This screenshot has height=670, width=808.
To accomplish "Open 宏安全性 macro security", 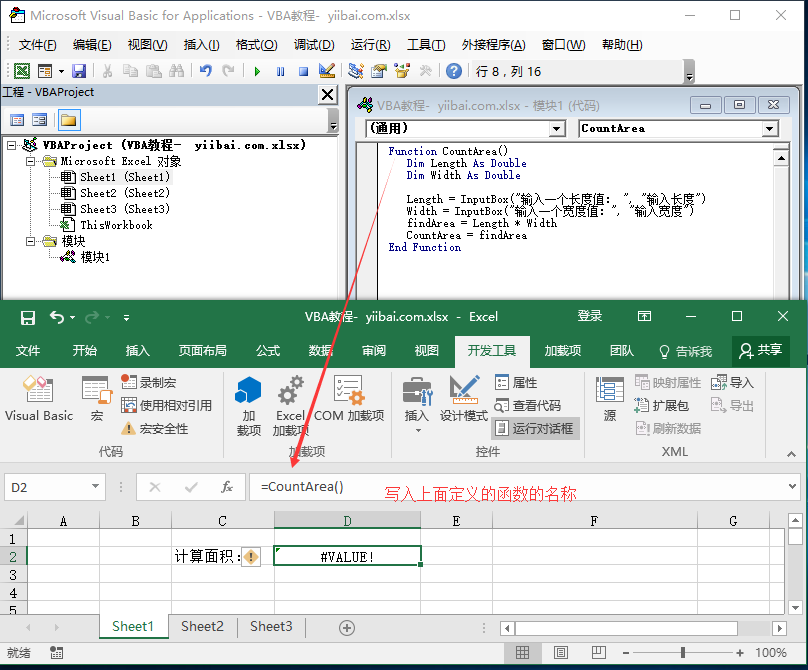I will (x=155, y=428).
